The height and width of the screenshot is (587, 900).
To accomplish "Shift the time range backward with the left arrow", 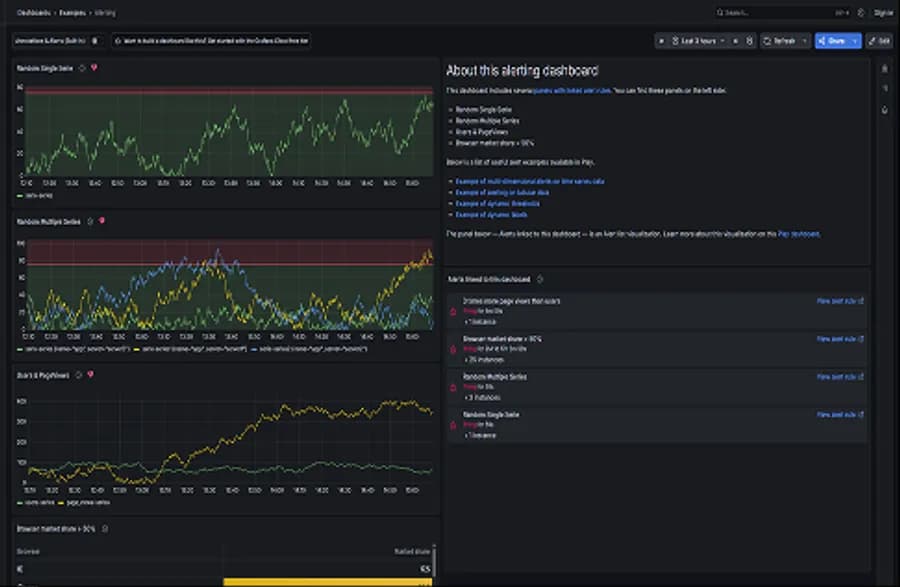I will click(661, 41).
